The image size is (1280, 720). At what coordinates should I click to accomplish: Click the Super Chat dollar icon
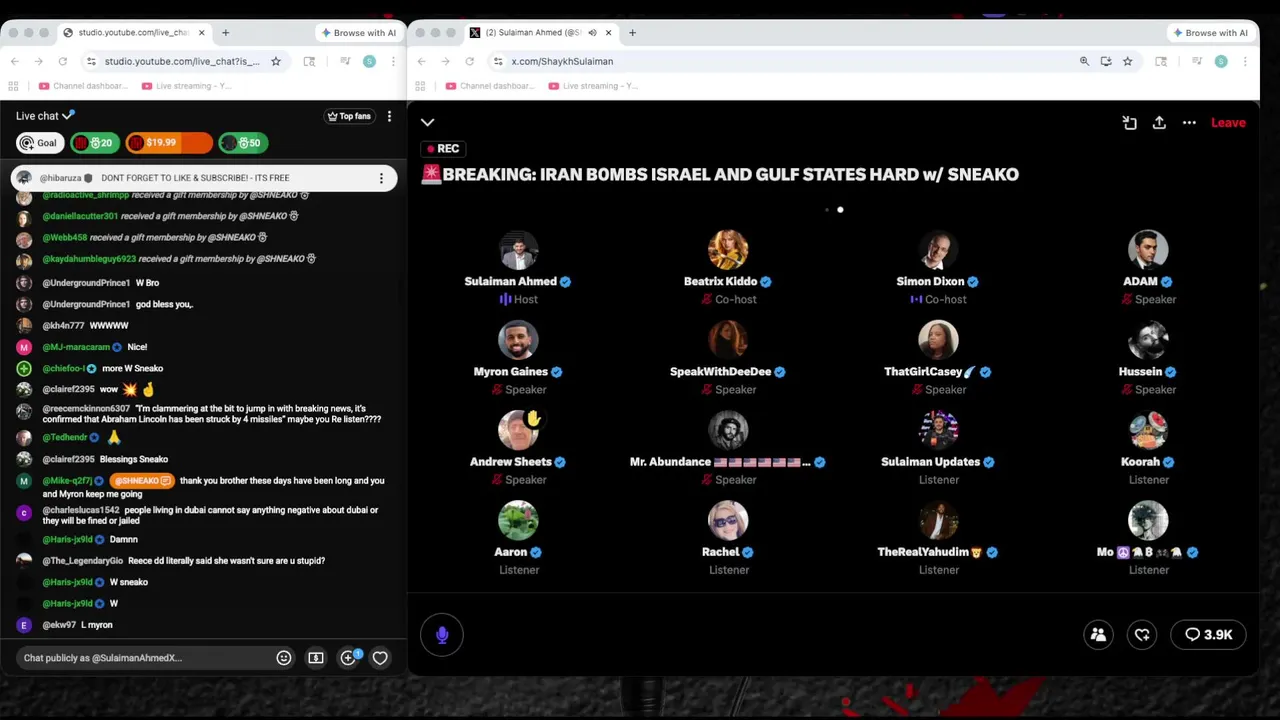click(316, 658)
